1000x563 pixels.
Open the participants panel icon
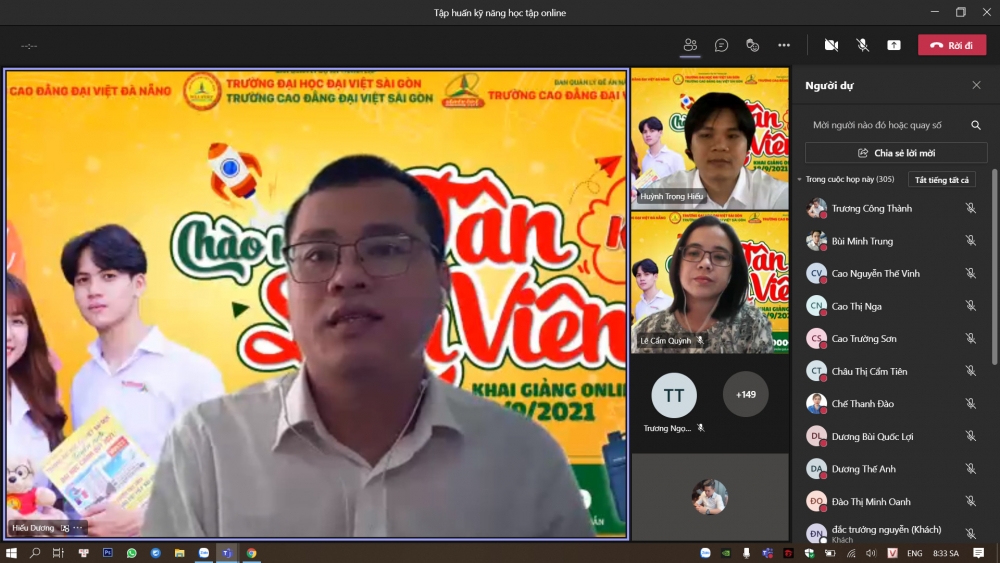point(690,45)
